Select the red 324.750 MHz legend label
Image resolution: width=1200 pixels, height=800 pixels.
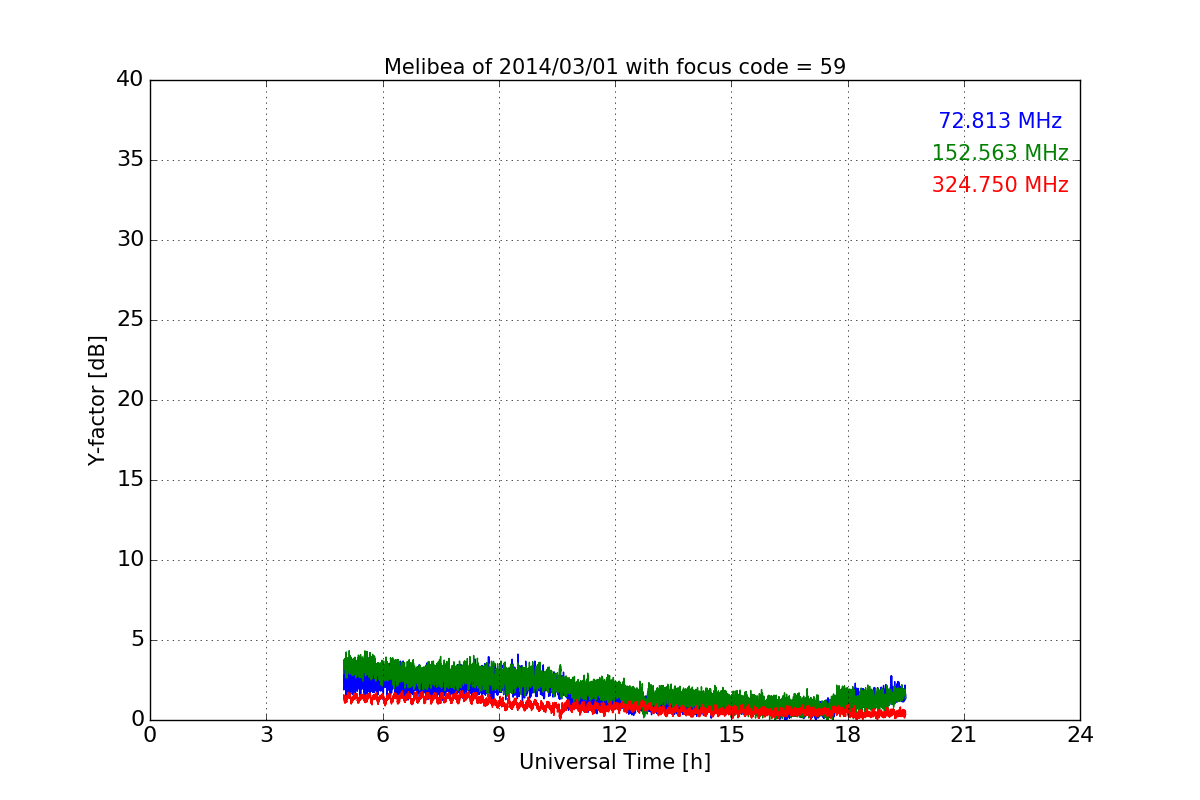pos(1000,185)
